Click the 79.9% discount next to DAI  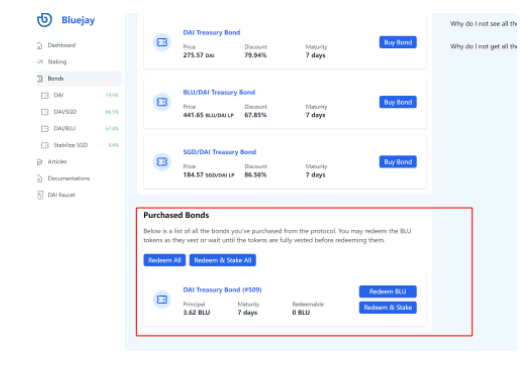pos(112,95)
